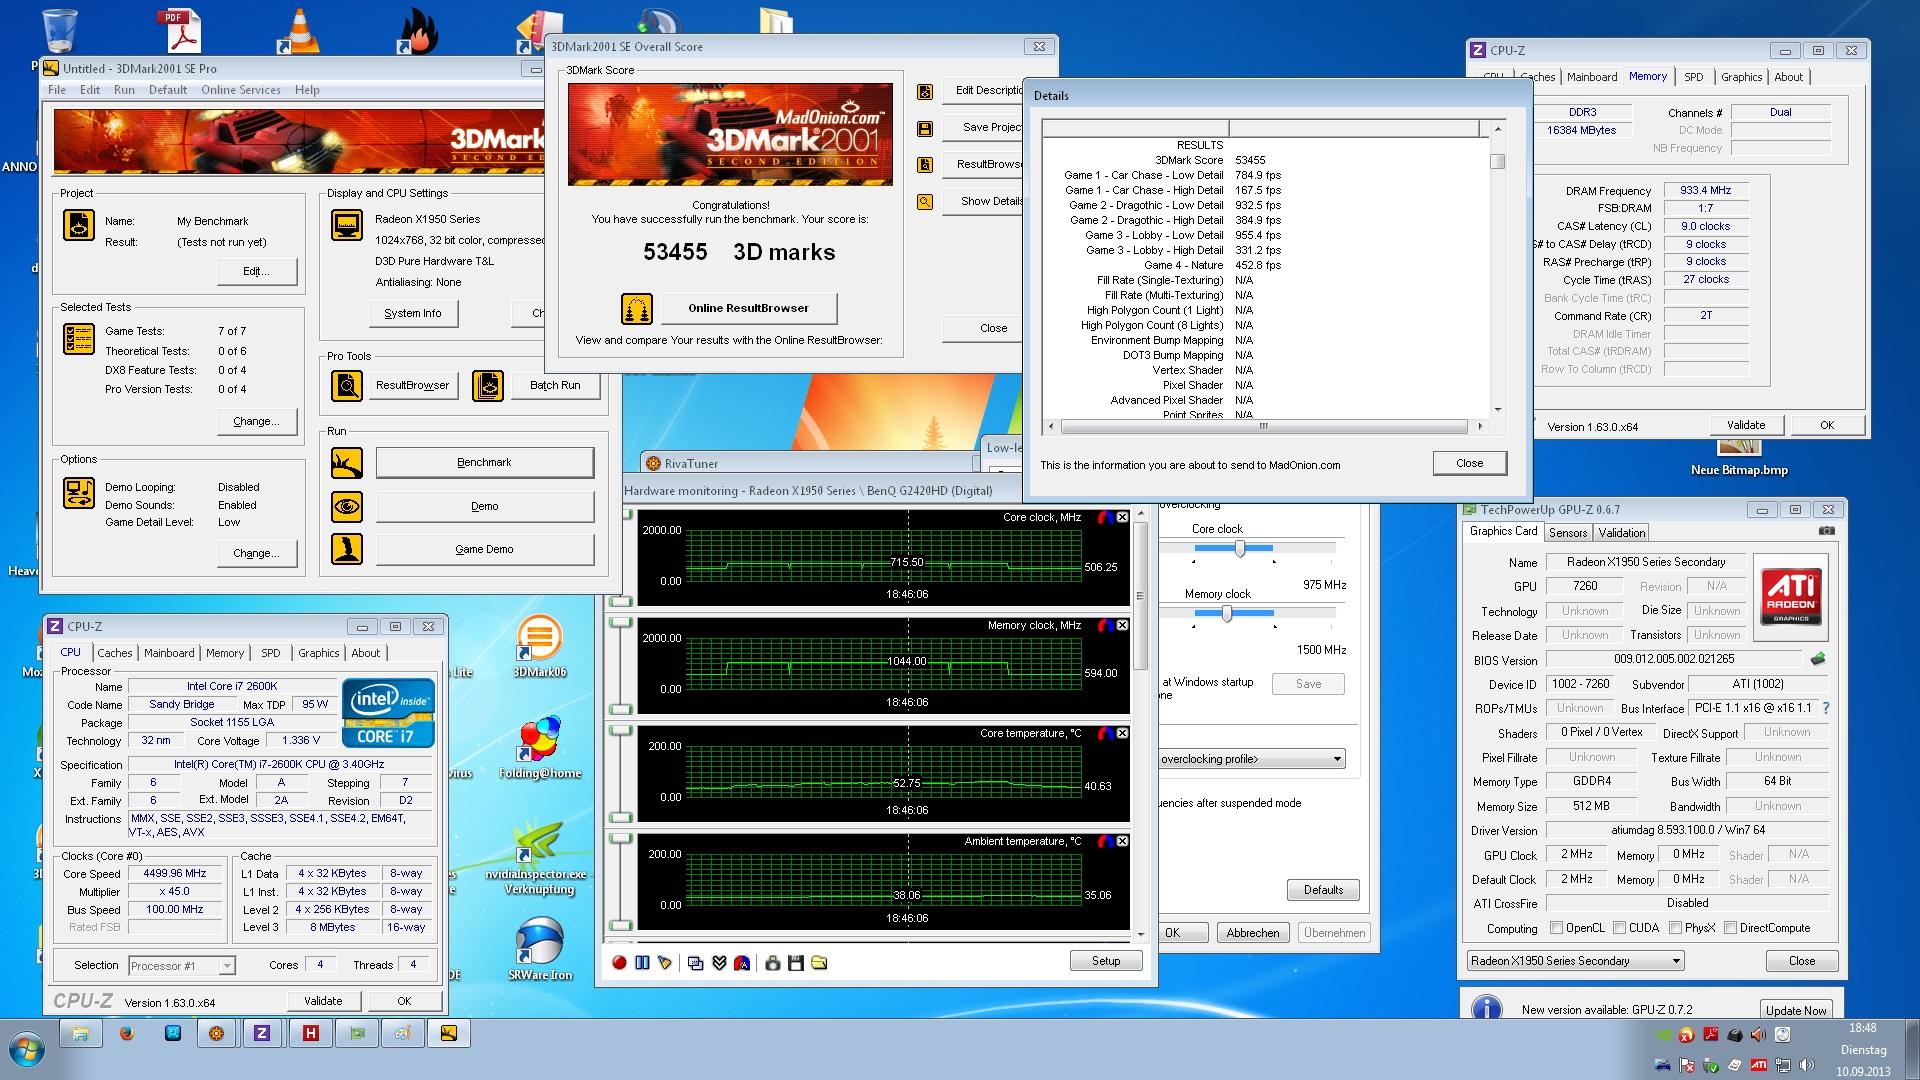
Task: Click Setup button in hardware monitoring
Action: point(1105,961)
